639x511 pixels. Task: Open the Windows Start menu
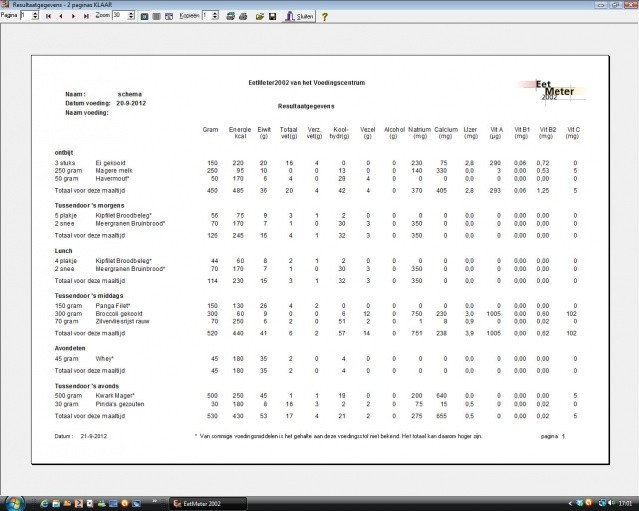tap(13, 503)
